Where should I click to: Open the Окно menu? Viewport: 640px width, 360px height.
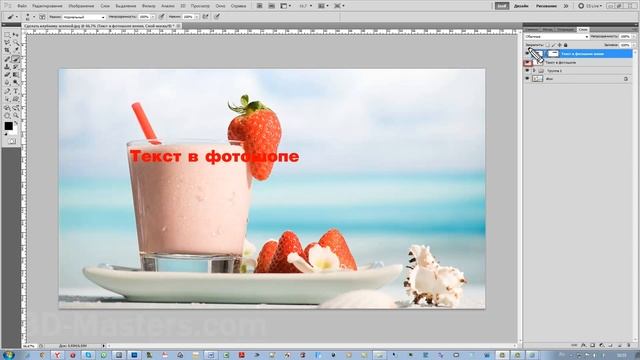click(220, 6)
